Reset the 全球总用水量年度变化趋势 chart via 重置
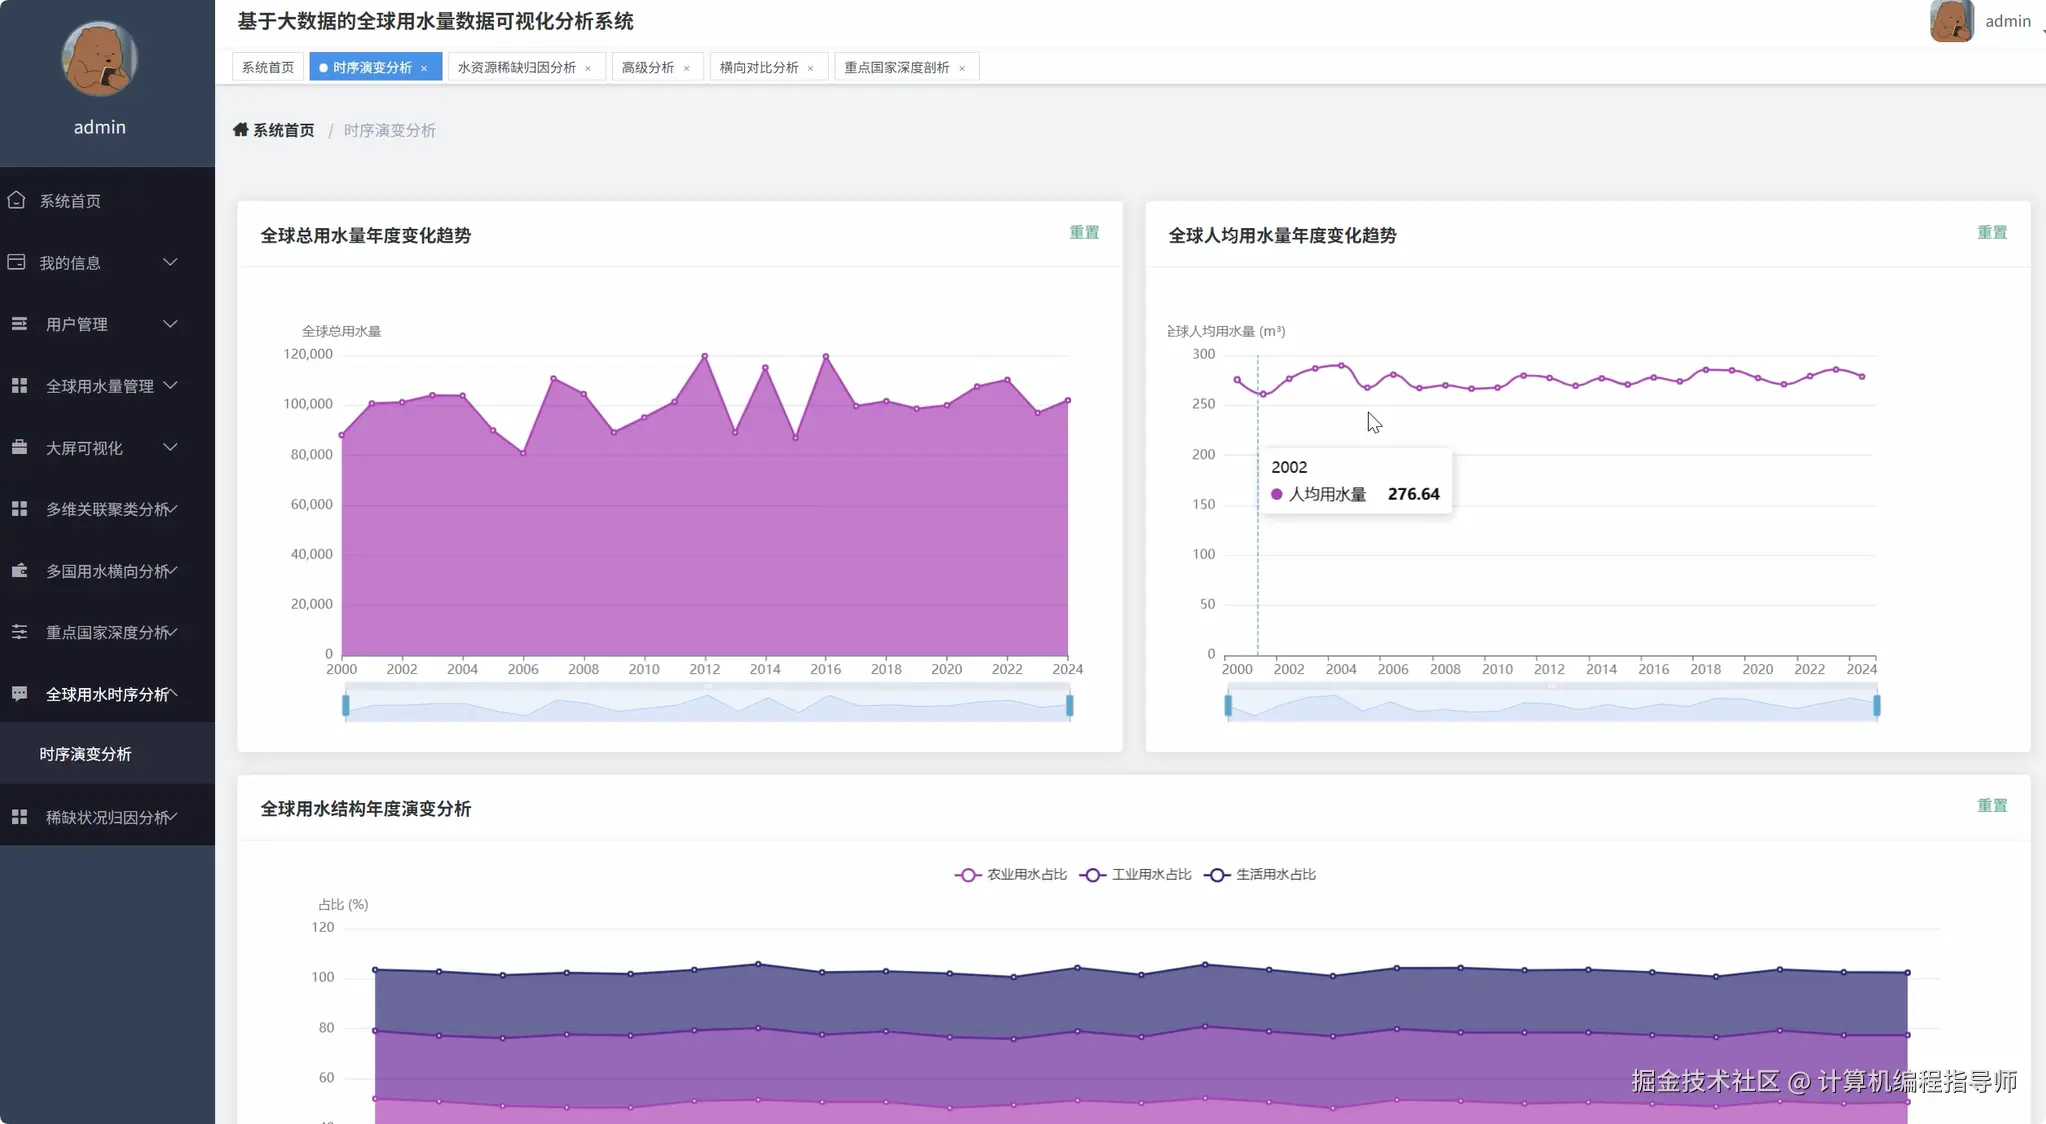2046x1124 pixels. [1084, 233]
